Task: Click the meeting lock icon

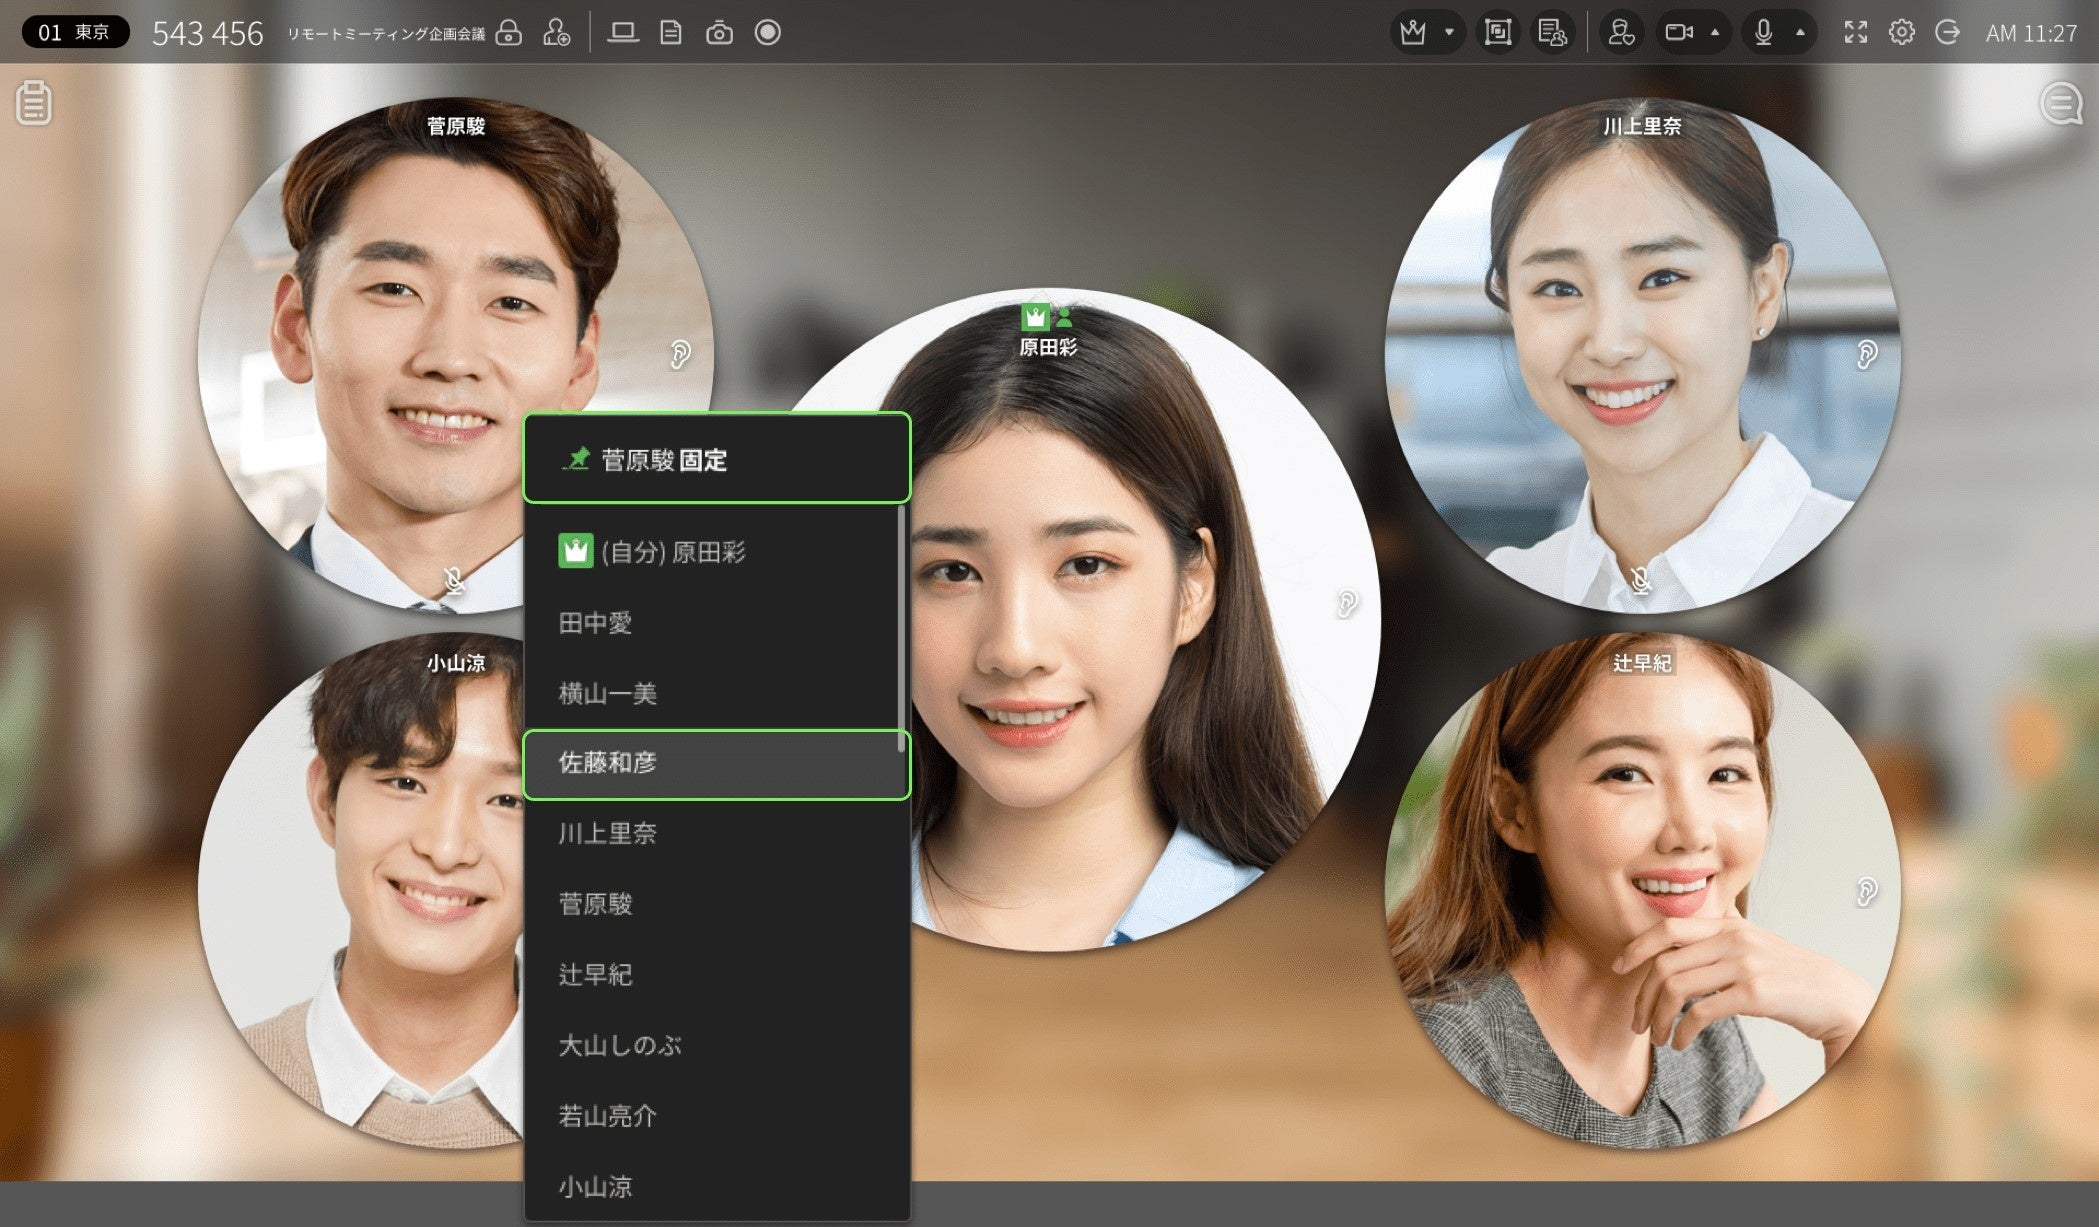Action: pyautogui.click(x=509, y=33)
